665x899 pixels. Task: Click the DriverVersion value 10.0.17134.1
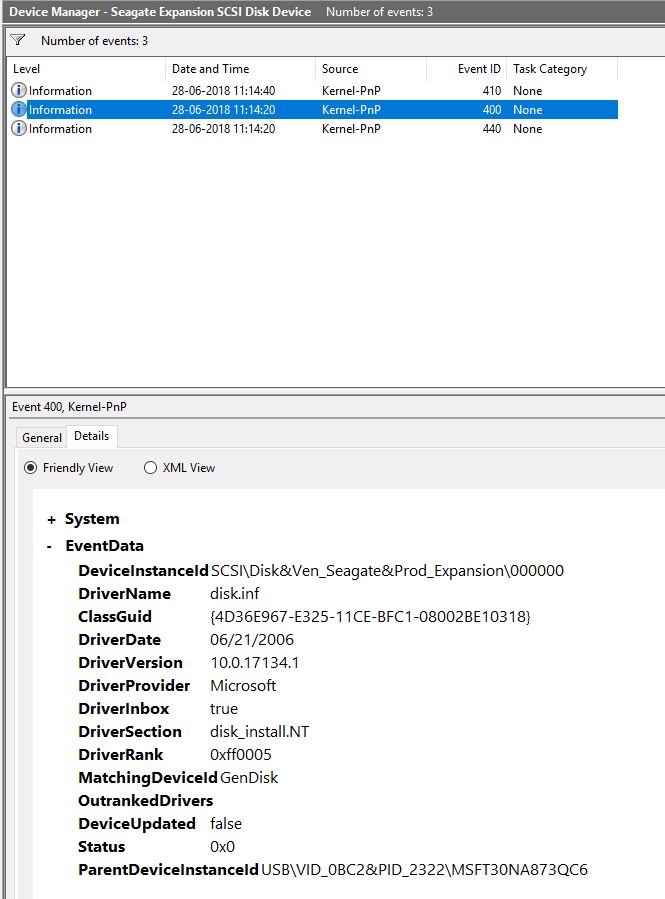[255, 663]
